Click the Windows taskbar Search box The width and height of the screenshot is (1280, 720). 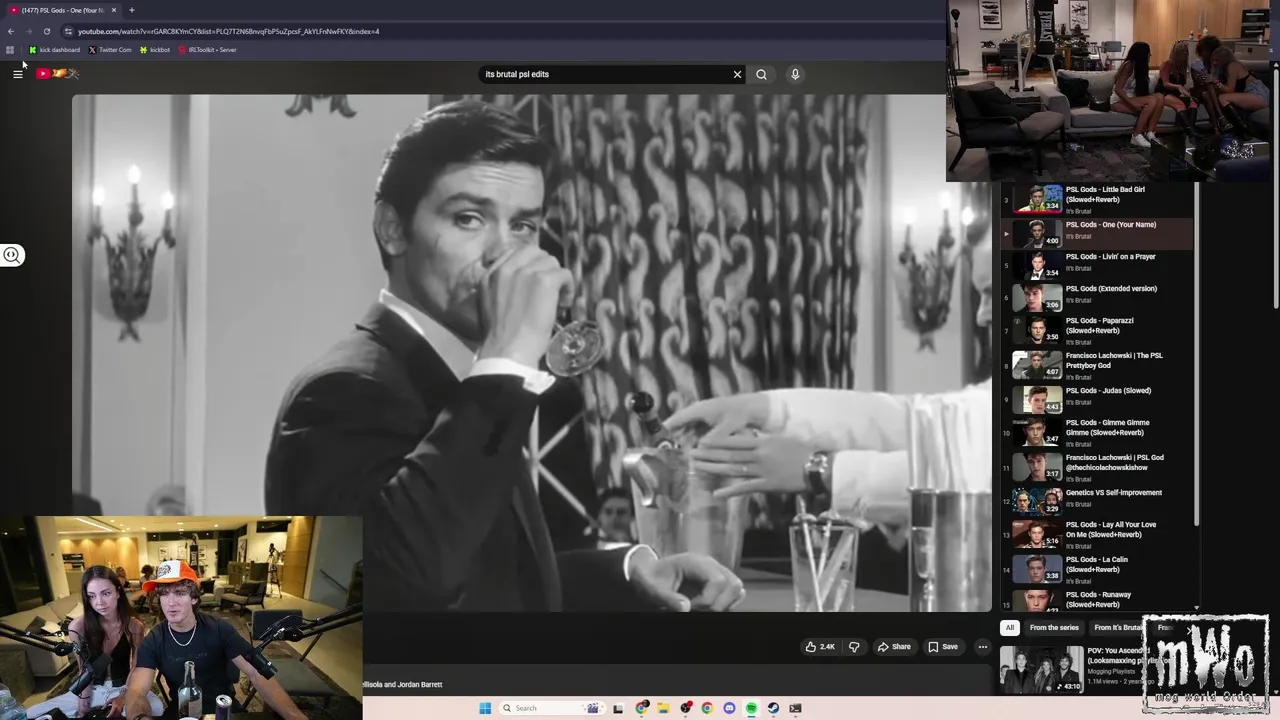(551, 708)
